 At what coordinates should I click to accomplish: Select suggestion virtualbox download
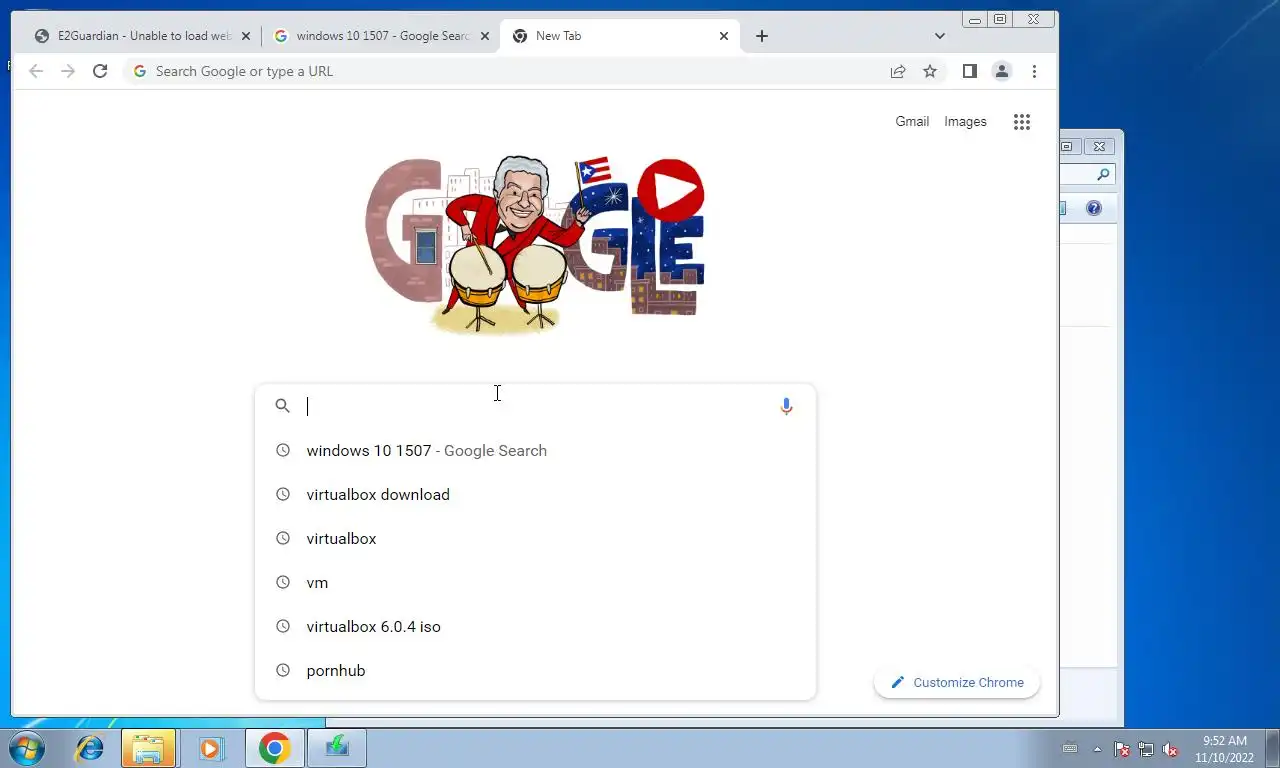tap(535, 494)
